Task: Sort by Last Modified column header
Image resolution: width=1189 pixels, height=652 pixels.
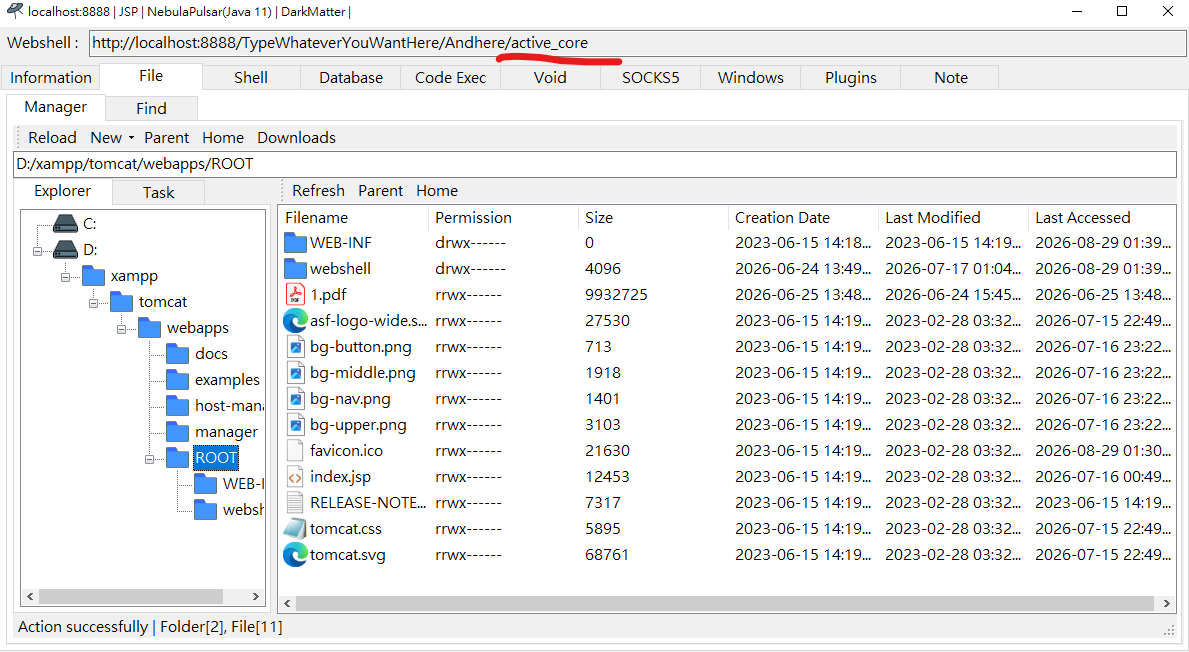Action: (x=952, y=218)
